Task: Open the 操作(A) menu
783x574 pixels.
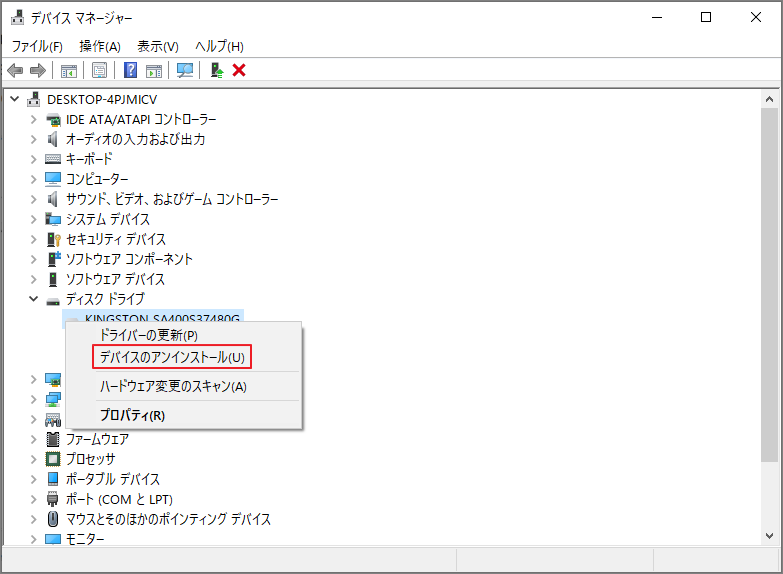Action: coord(100,46)
